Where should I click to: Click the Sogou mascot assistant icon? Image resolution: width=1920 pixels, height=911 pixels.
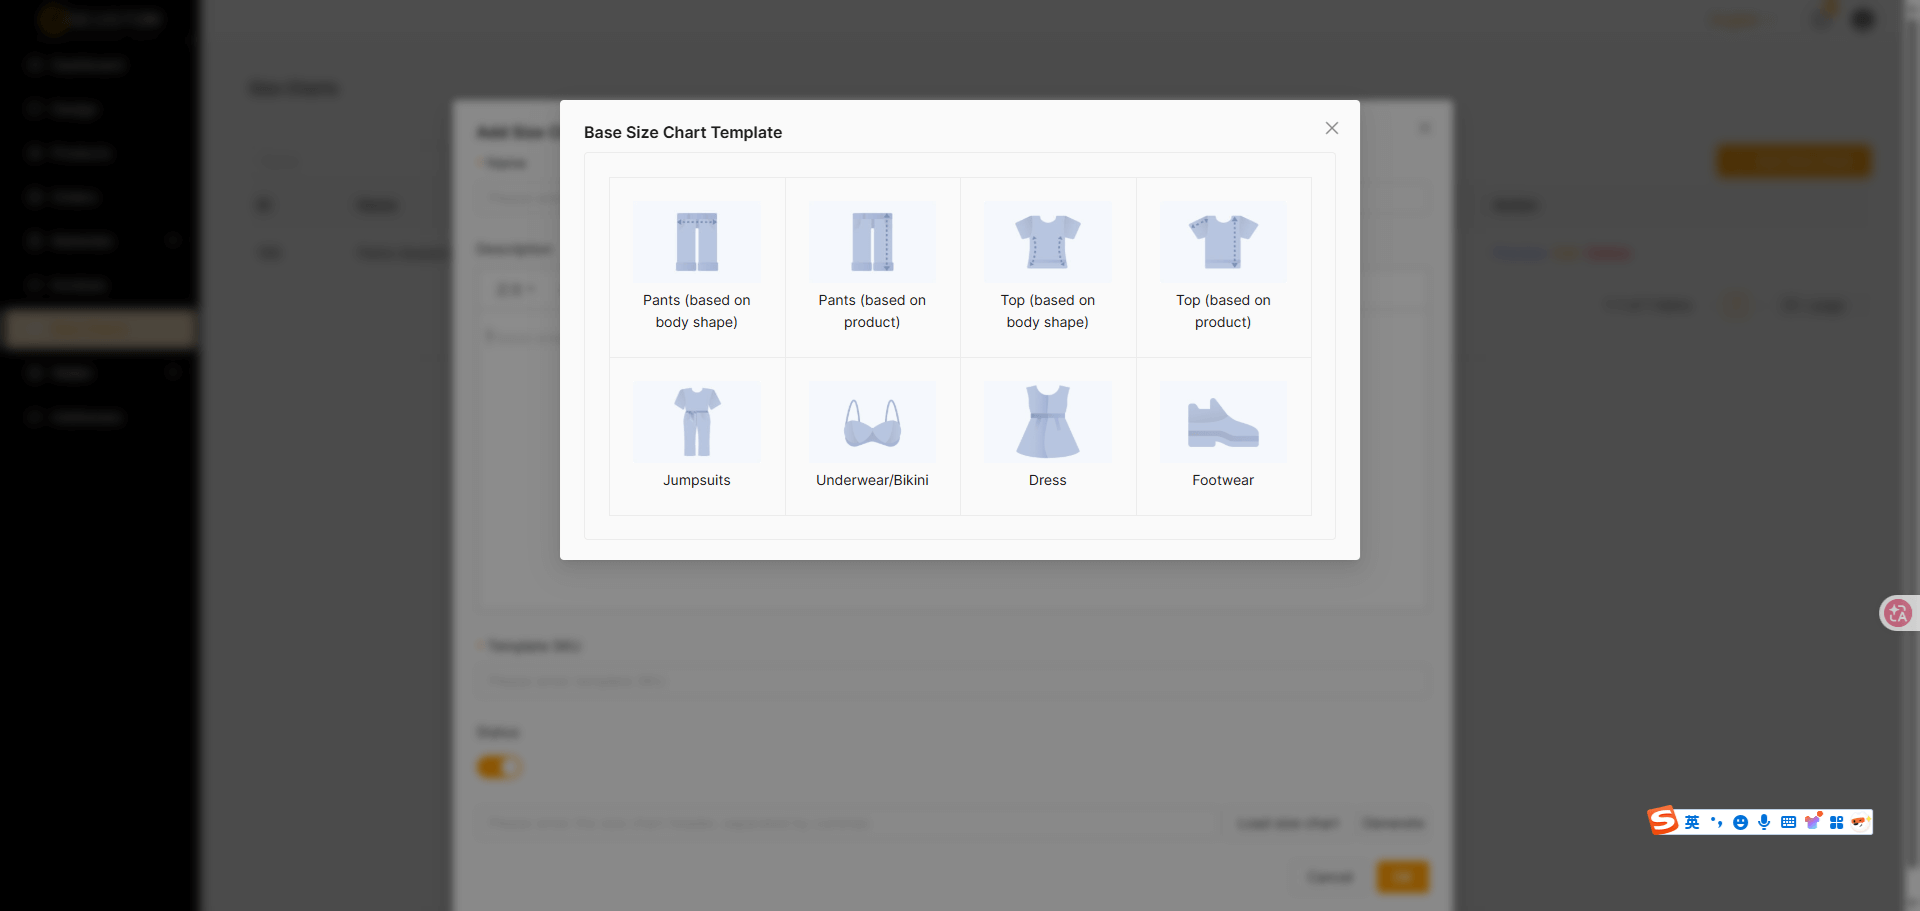[x=1859, y=822]
